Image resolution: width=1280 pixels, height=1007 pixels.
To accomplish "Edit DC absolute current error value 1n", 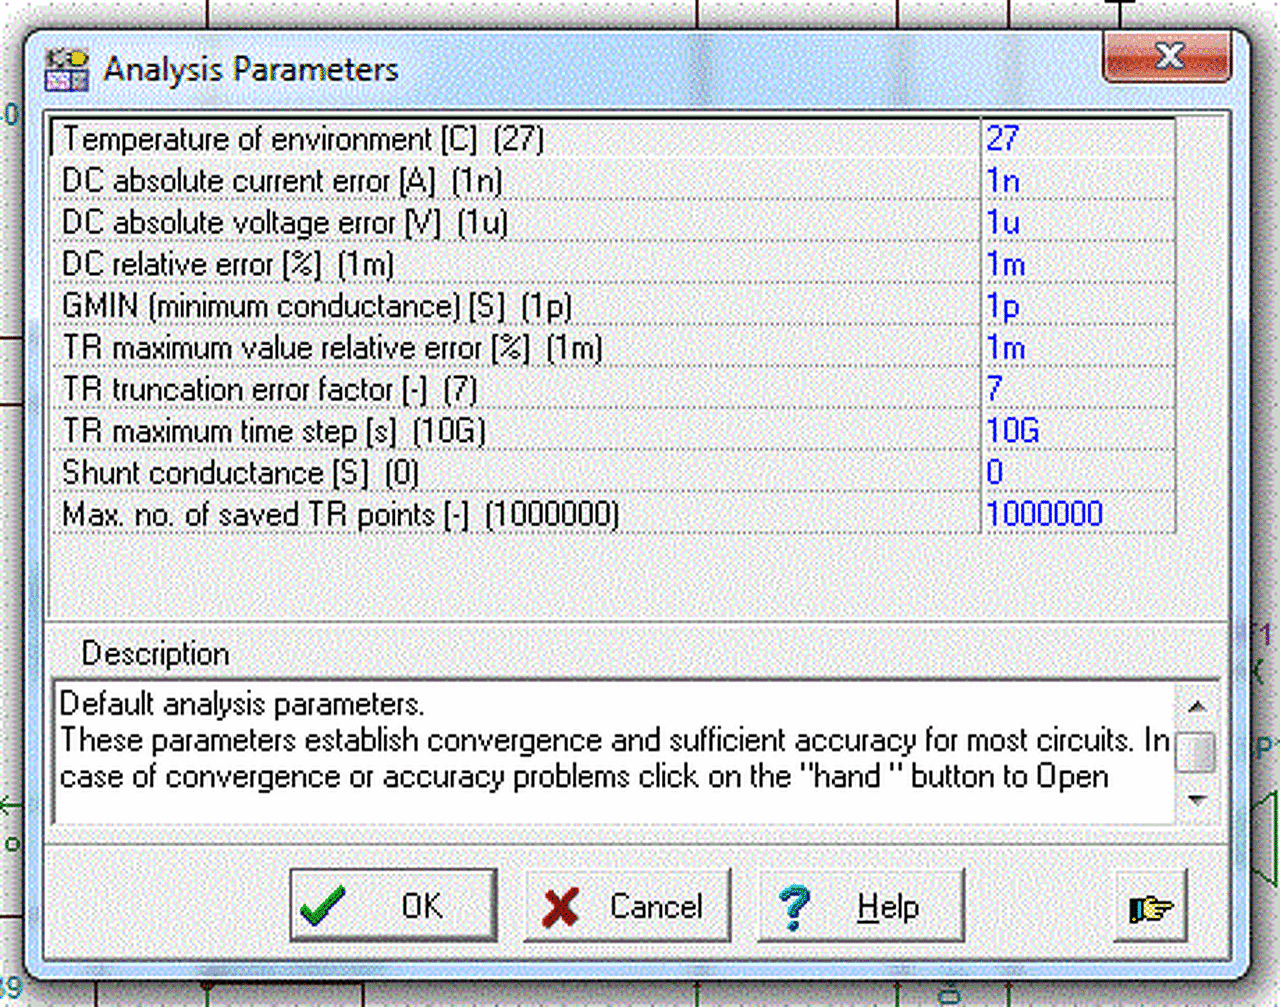I will coord(1078,181).
